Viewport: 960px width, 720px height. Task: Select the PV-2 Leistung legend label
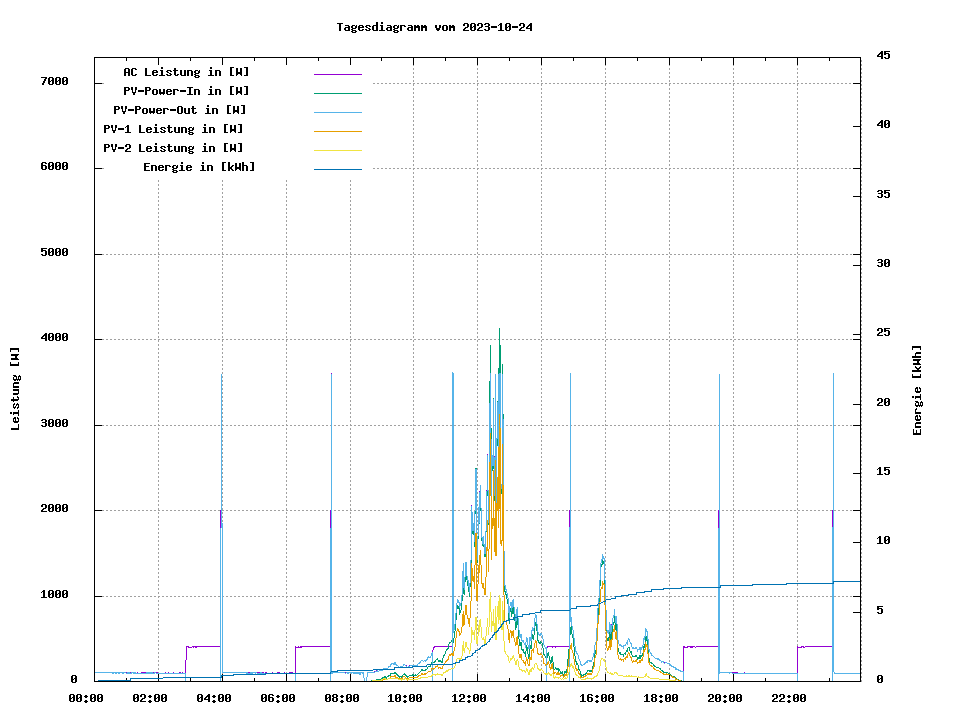pyautogui.click(x=174, y=148)
